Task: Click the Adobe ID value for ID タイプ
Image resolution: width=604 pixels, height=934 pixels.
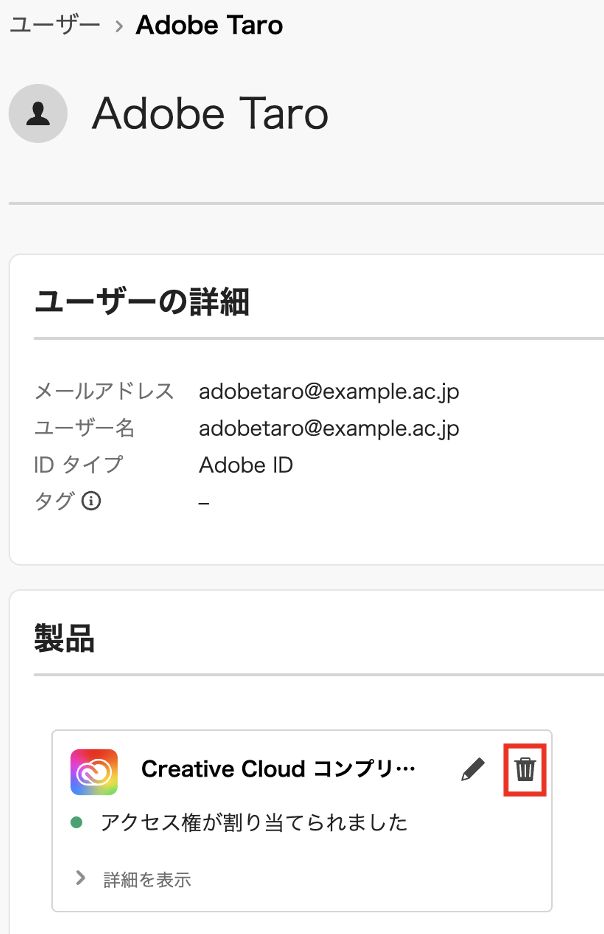Action: tap(246, 465)
